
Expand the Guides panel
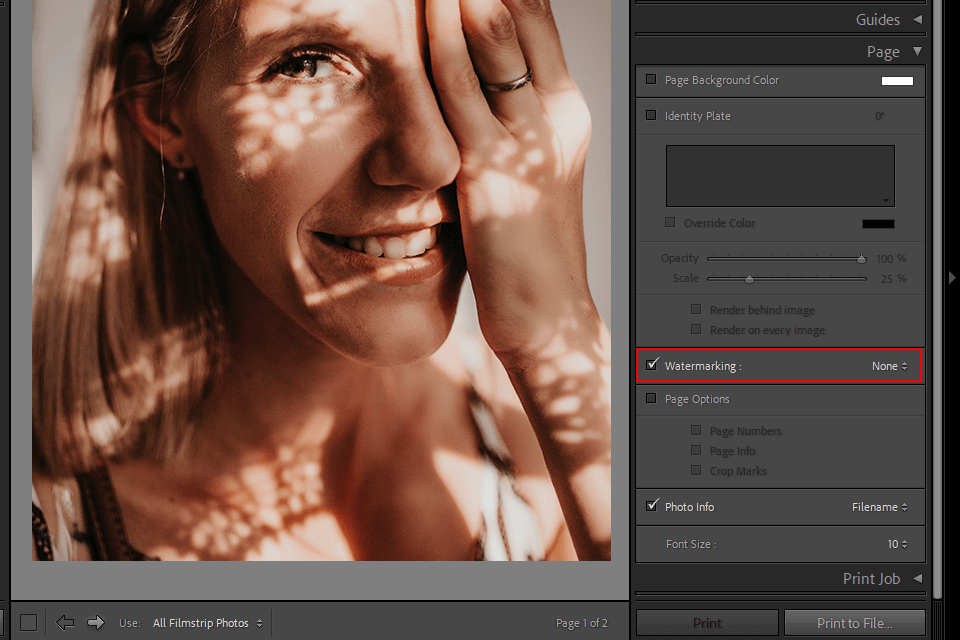click(917, 19)
